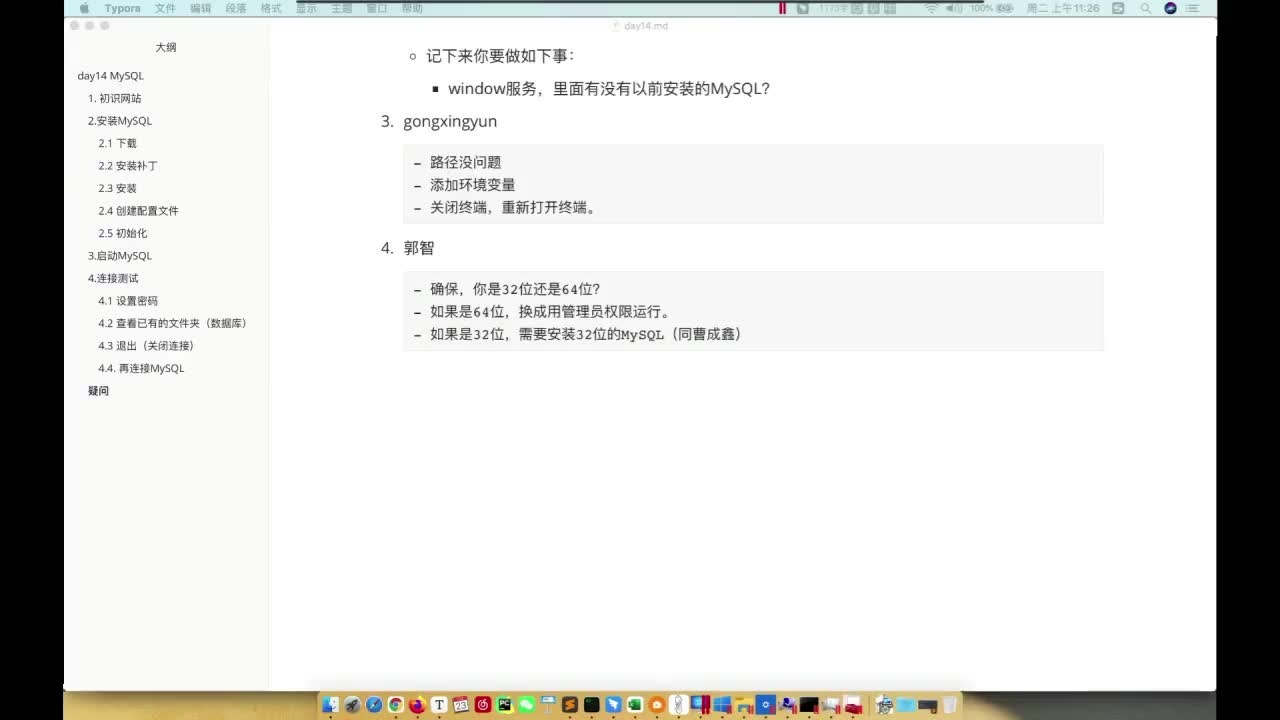
Task: Open Finder from the Dock
Action: coord(331,705)
